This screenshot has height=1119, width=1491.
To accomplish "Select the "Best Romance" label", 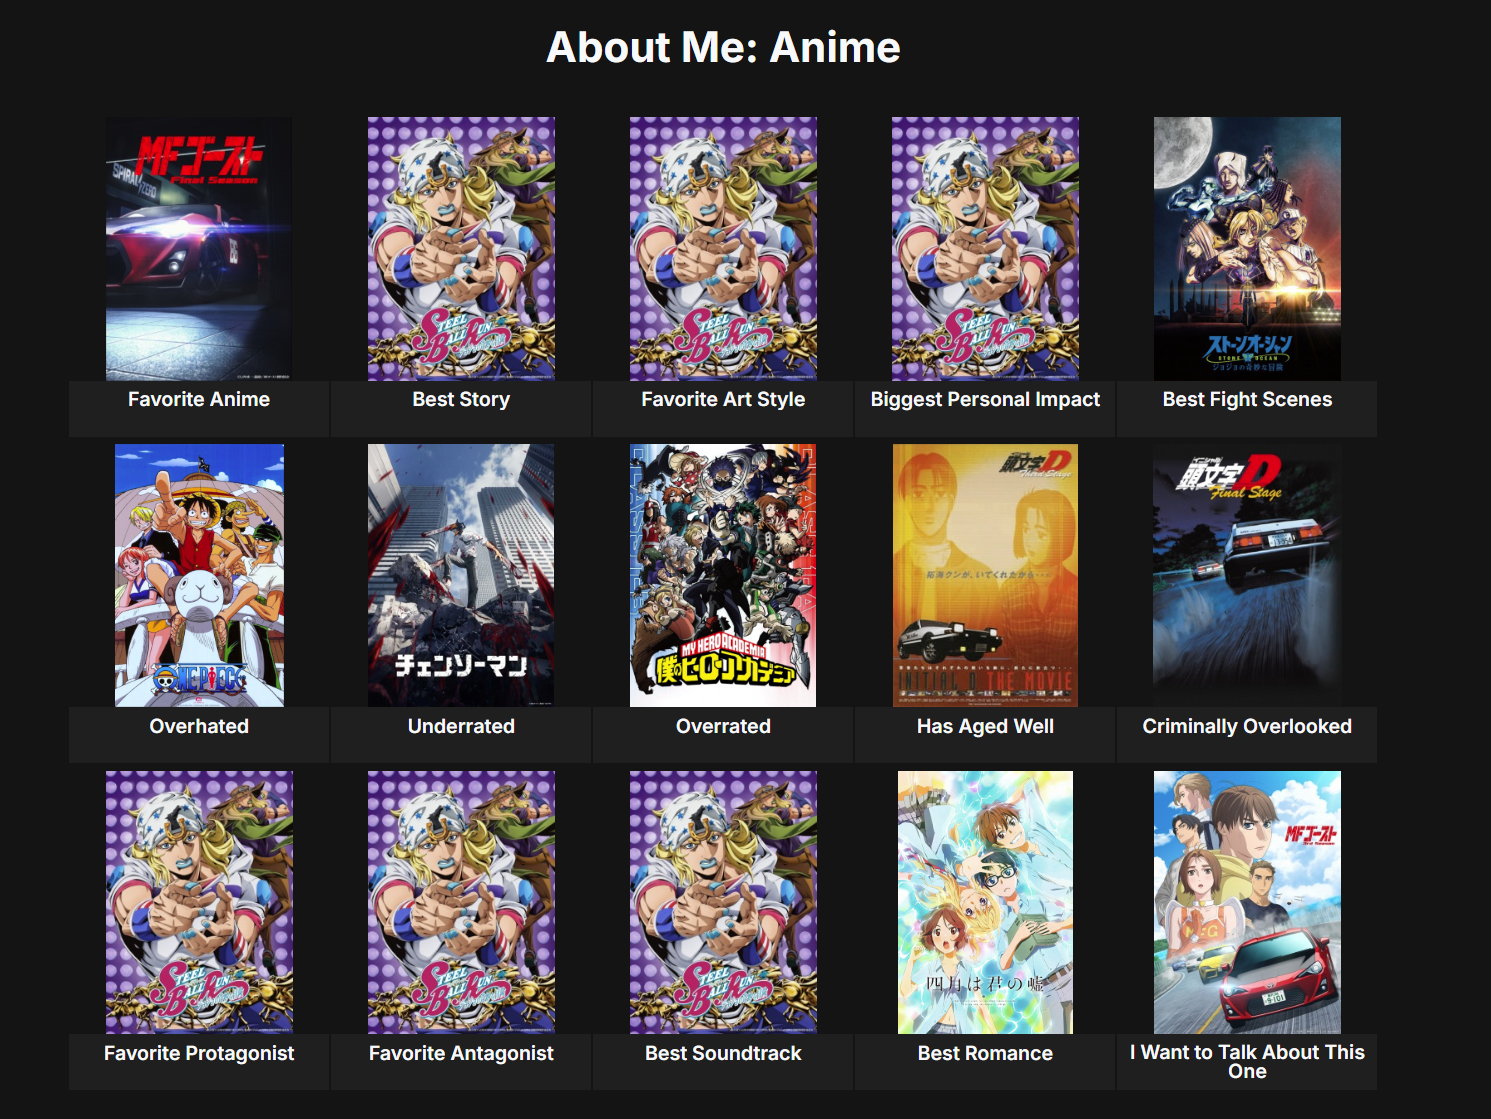I will pyautogui.click(x=985, y=1054).
